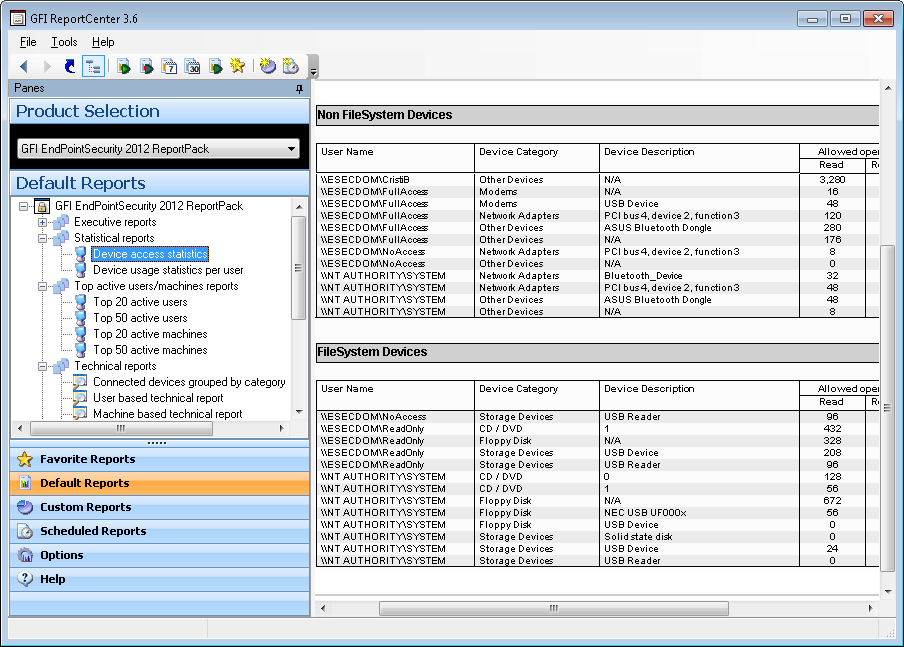Click the lock icon of the ReportPack root
This screenshot has height=647, width=904.
42,206
